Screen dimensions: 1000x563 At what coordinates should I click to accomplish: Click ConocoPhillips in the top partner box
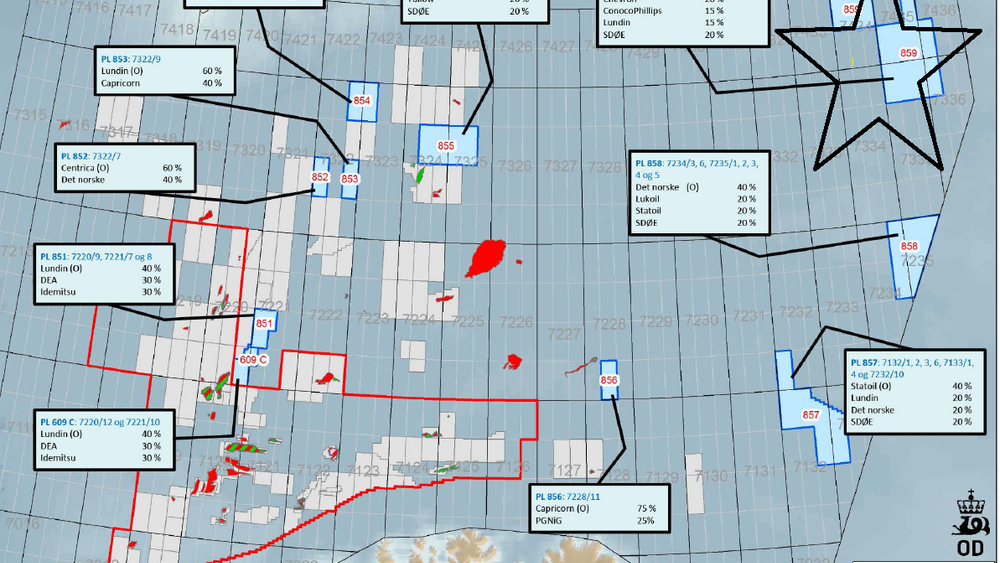[632, 11]
